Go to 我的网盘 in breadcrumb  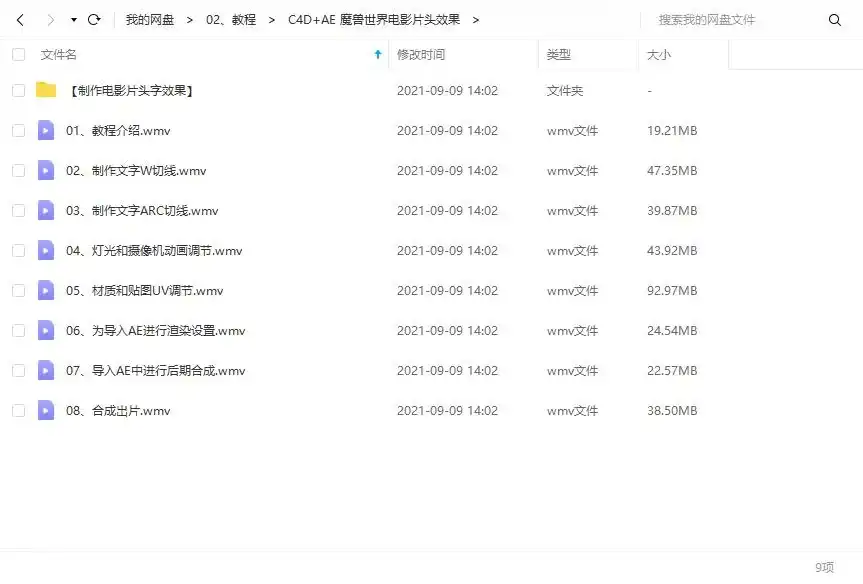[x=150, y=20]
